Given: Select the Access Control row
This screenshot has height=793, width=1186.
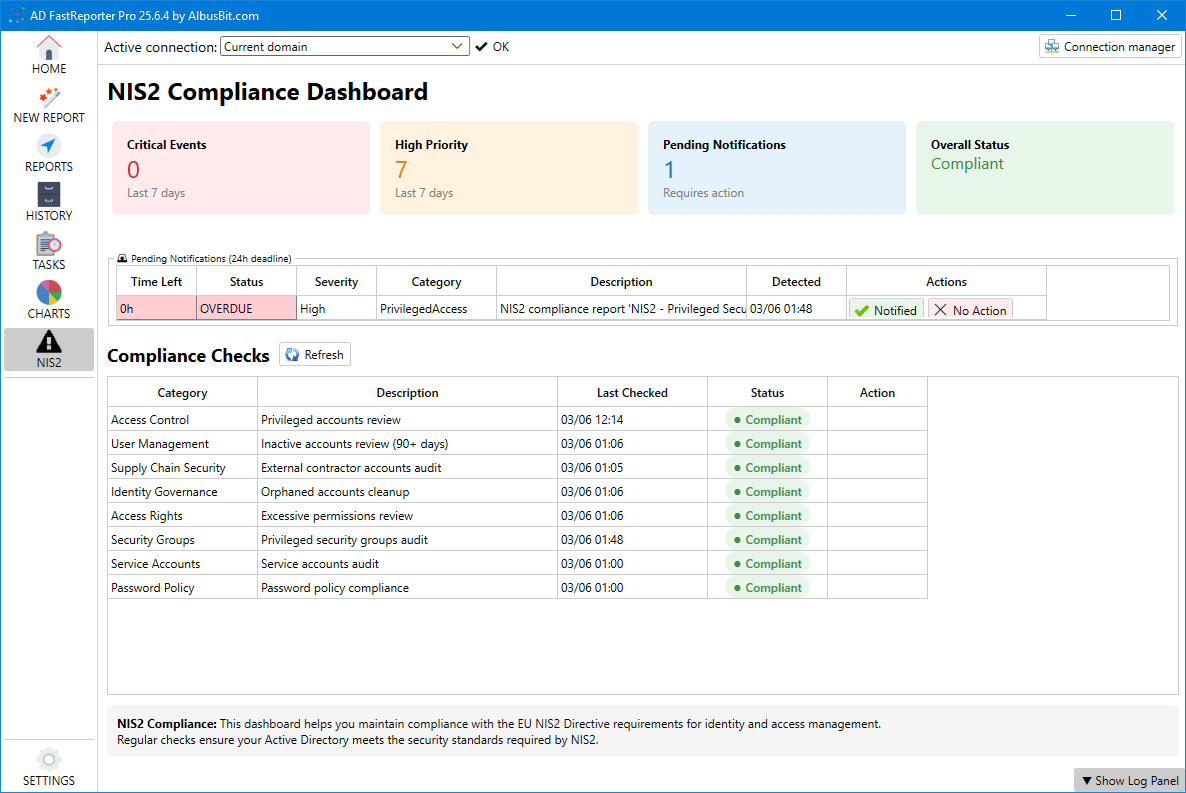Looking at the screenshot, I should [x=517, y=419].
